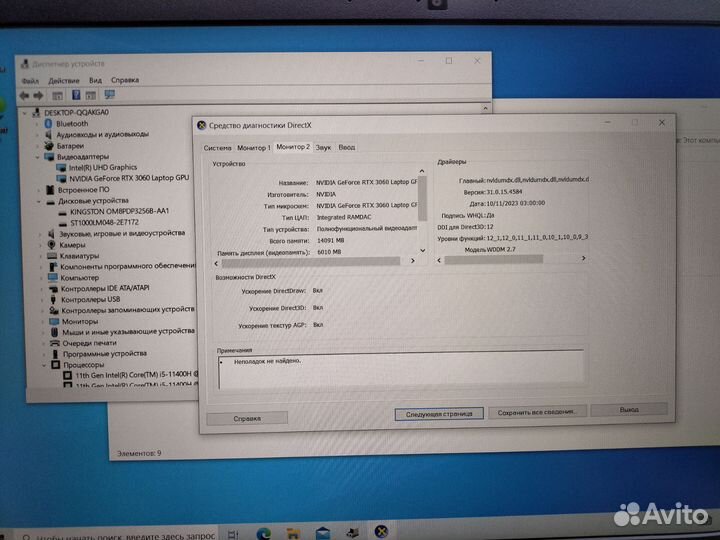
Task: Collapse the Видеоадаптеры category
Action: 37,157
